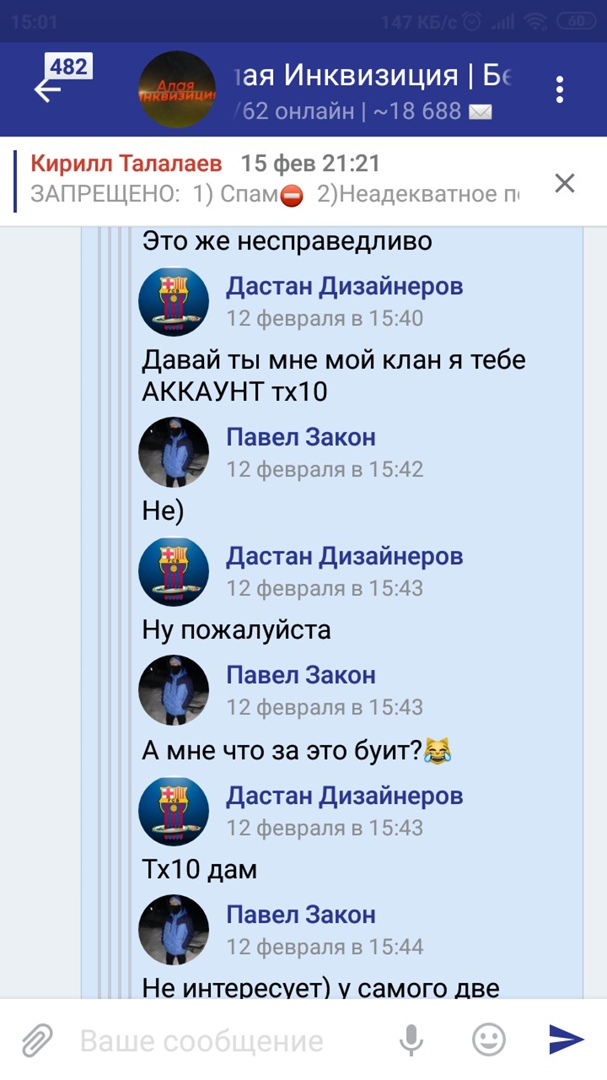The image size is (607, 1080).
Task: Open Павел Закон avatar at 15:44
Action: click(174, 930)
